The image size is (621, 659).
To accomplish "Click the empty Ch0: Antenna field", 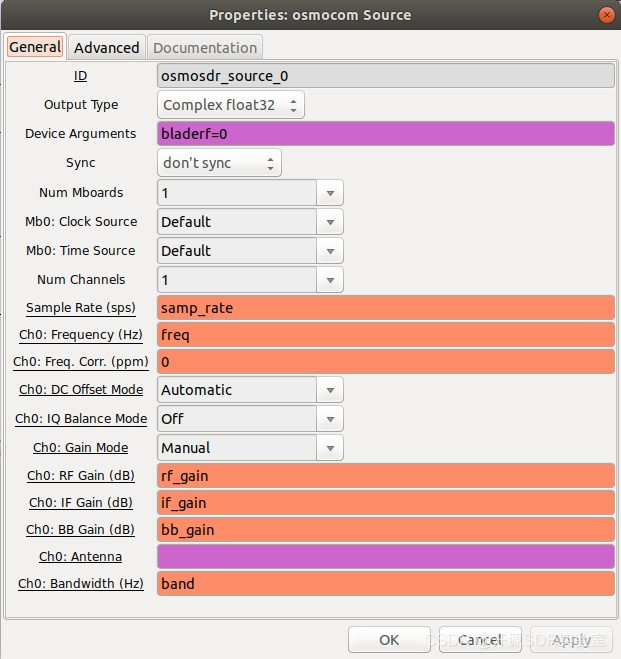I will 386,557.
